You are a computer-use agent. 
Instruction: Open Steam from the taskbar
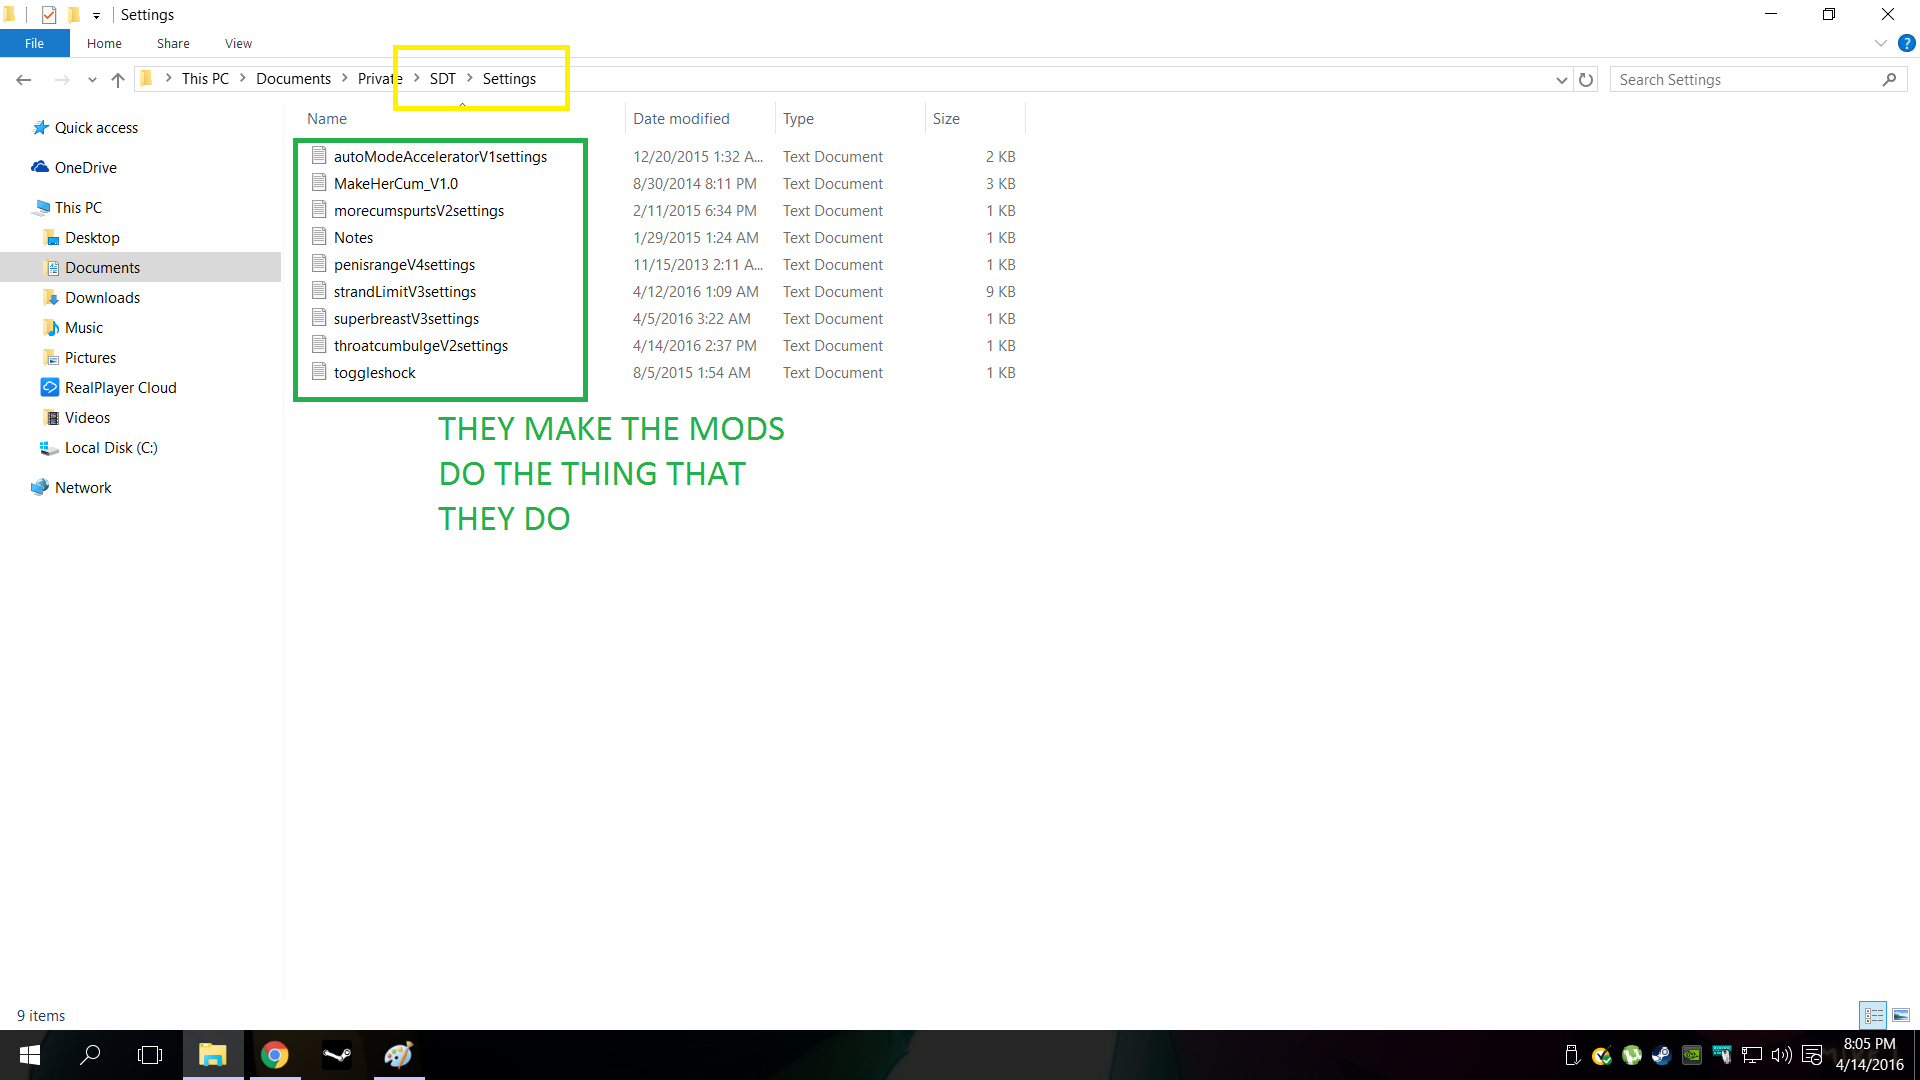click(x=337, y=1055)
